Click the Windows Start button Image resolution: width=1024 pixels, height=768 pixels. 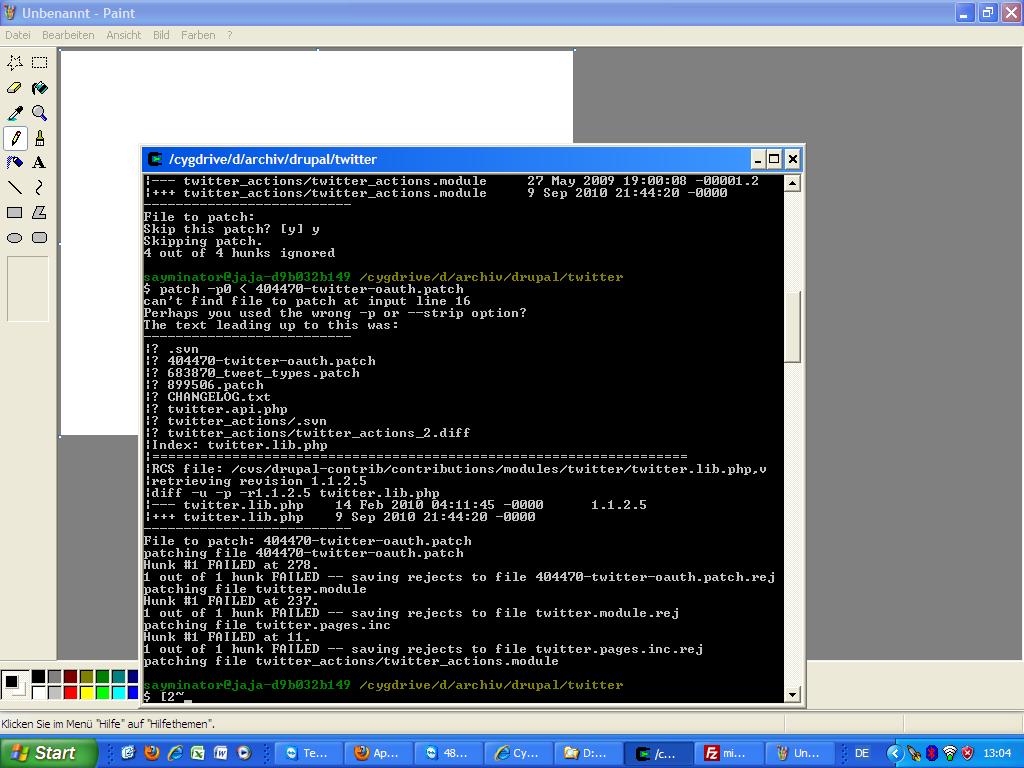[x=48, y=753]
